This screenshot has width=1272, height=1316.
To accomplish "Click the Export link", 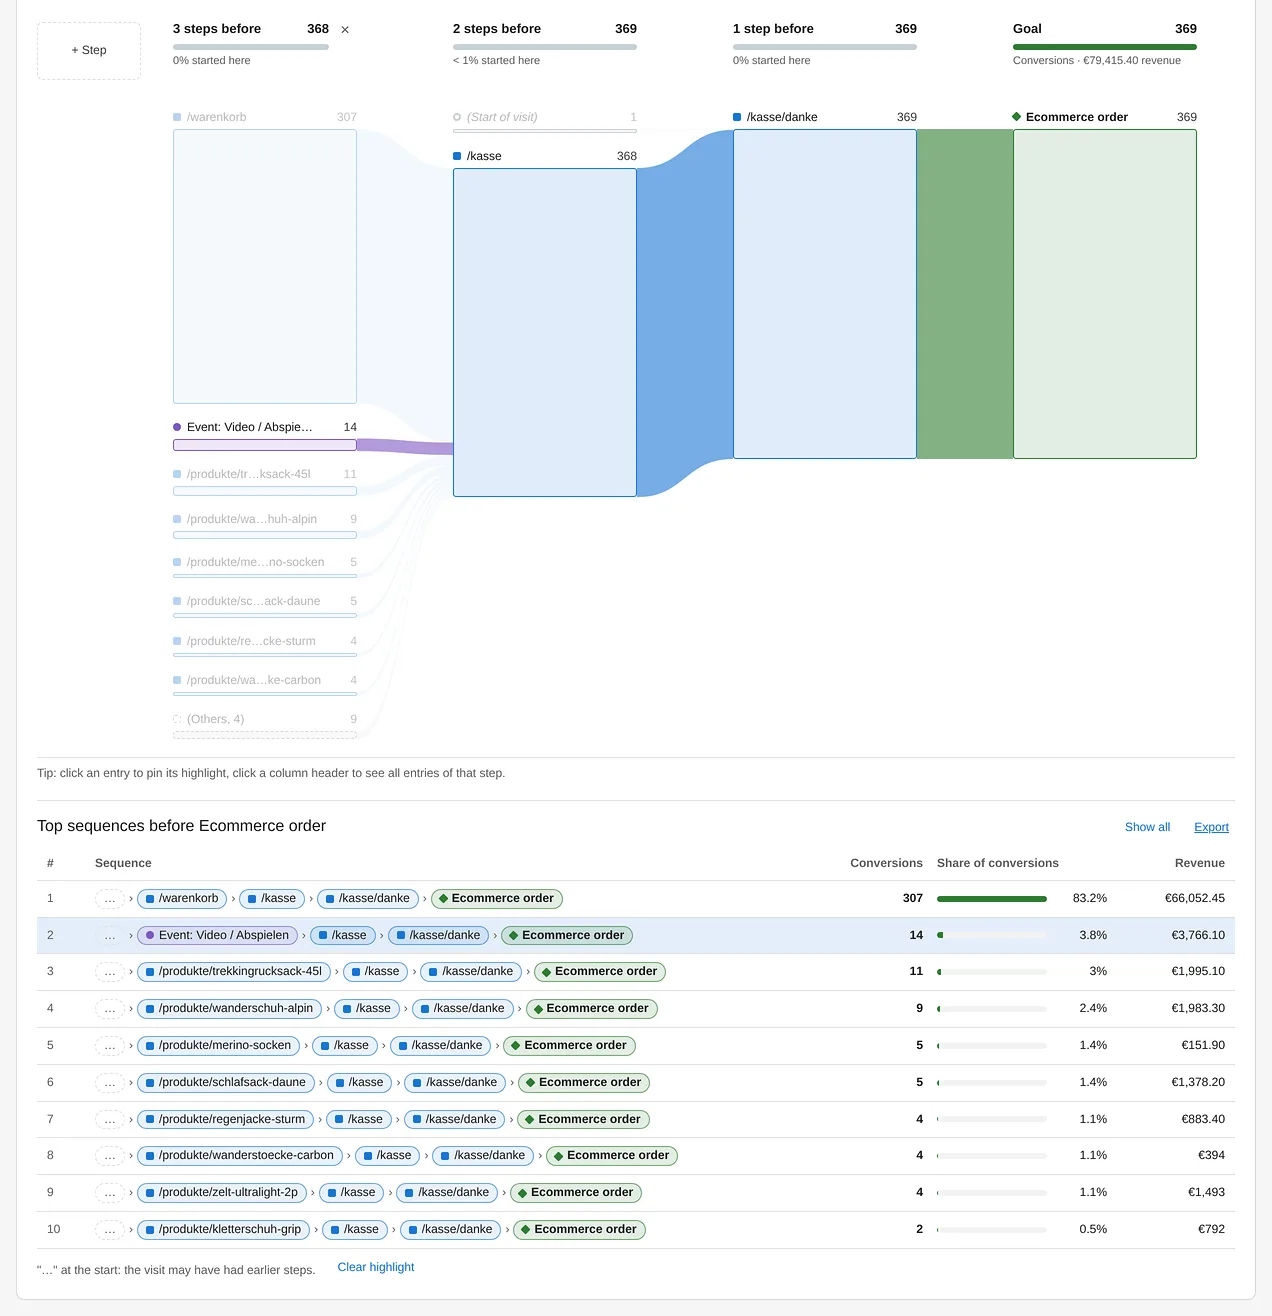I will coord(1211,827).
